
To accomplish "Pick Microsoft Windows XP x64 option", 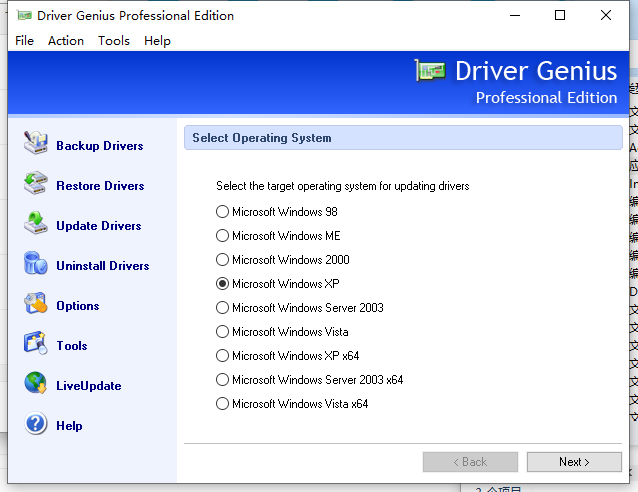I will click(x=222, y=356).
